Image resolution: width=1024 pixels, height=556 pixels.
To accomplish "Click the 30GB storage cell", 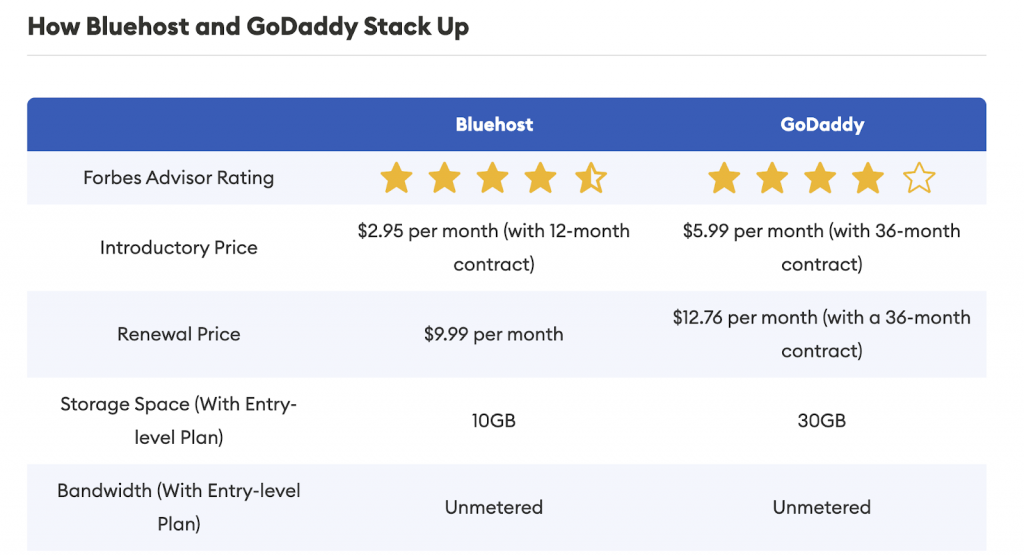I will coord(822,421).
